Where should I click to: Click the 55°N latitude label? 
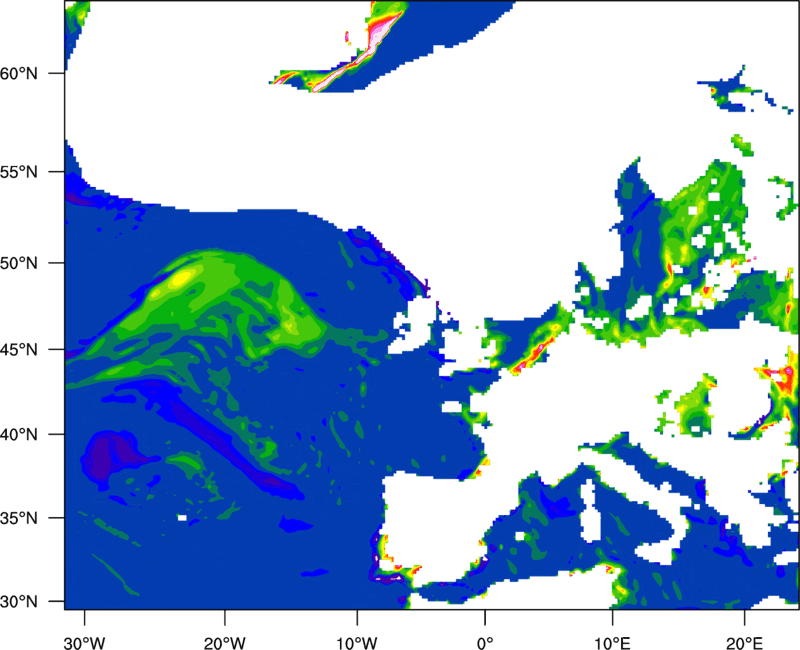(19, 172)
